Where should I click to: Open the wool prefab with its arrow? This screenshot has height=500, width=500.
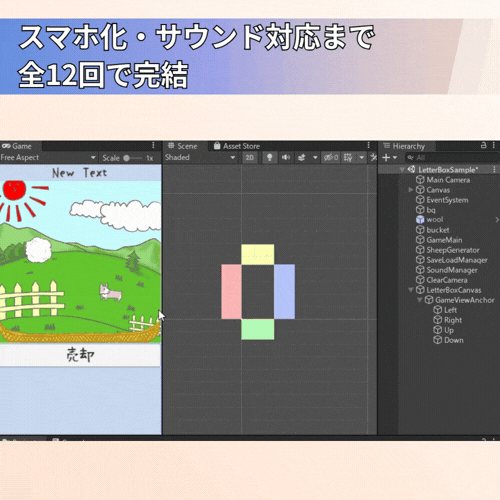(497, 220)
